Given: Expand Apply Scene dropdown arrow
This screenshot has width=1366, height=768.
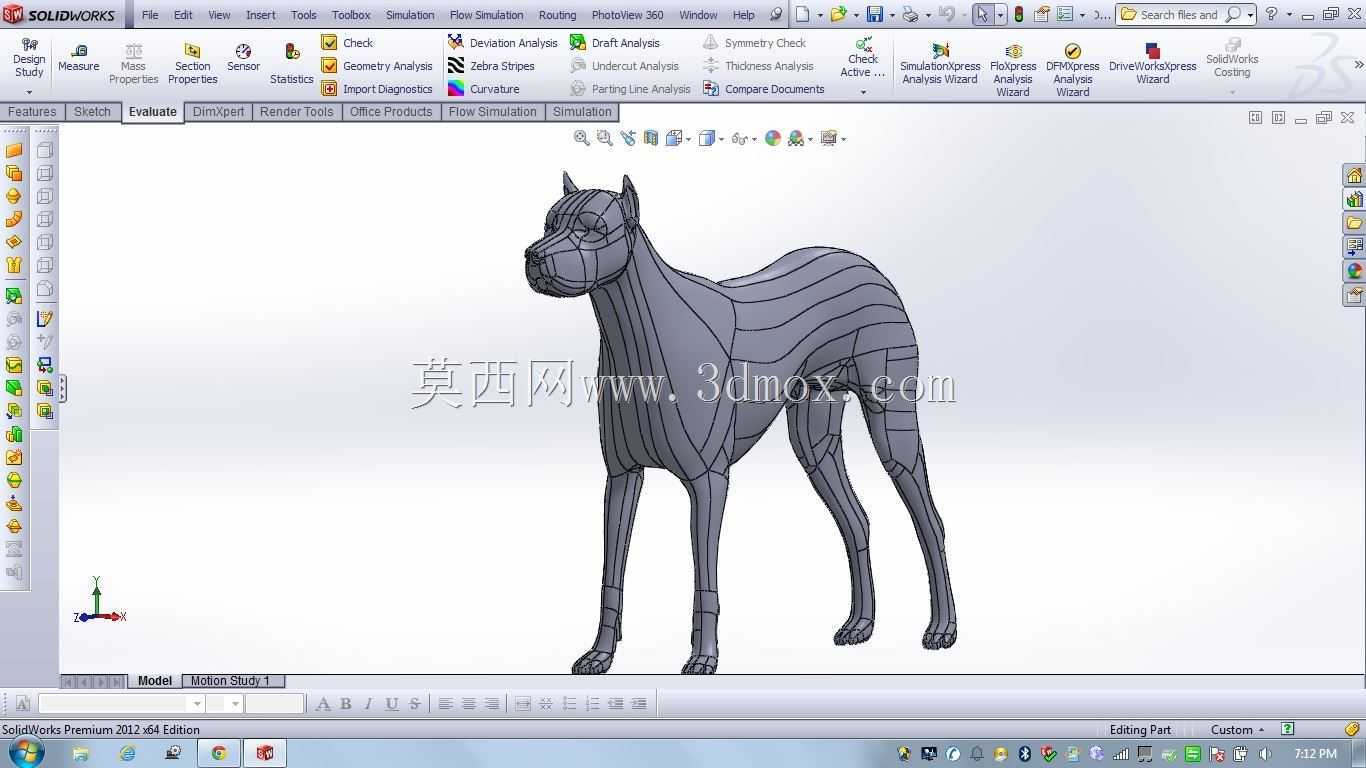Looking at the screenshot, I should [x=811, y=139].
